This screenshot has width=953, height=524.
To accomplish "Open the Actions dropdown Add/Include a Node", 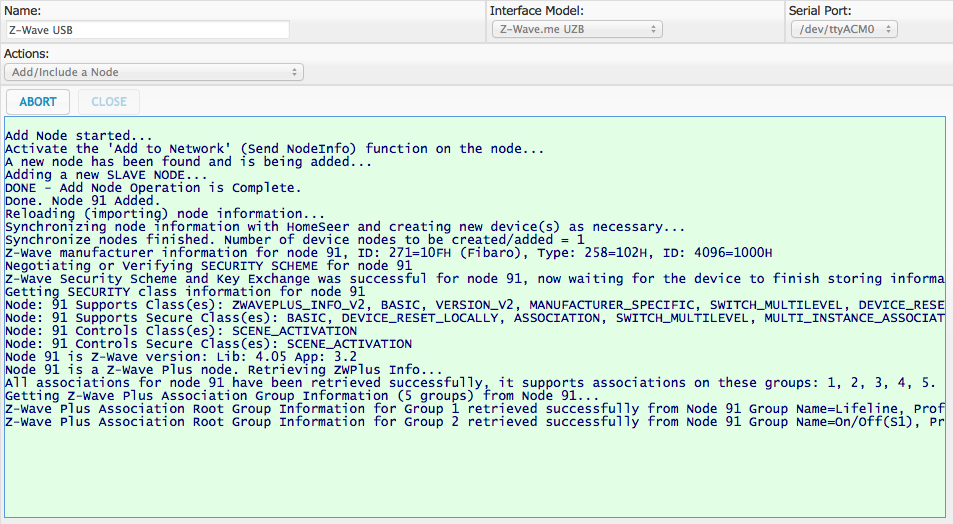I will (154, 72).
